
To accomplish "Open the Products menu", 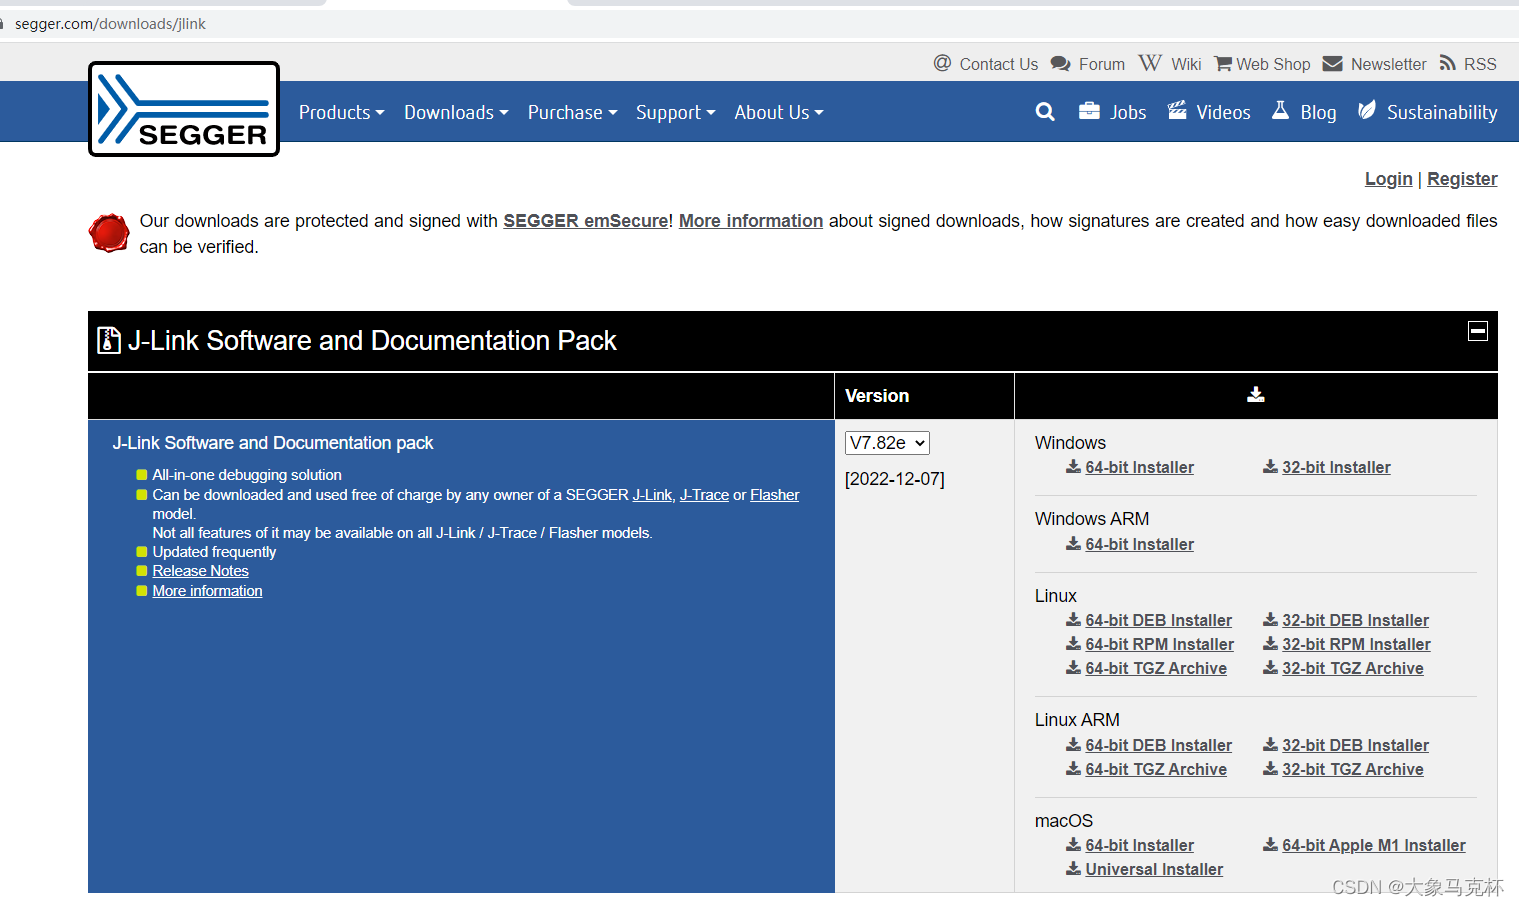I will click(341, 113).
